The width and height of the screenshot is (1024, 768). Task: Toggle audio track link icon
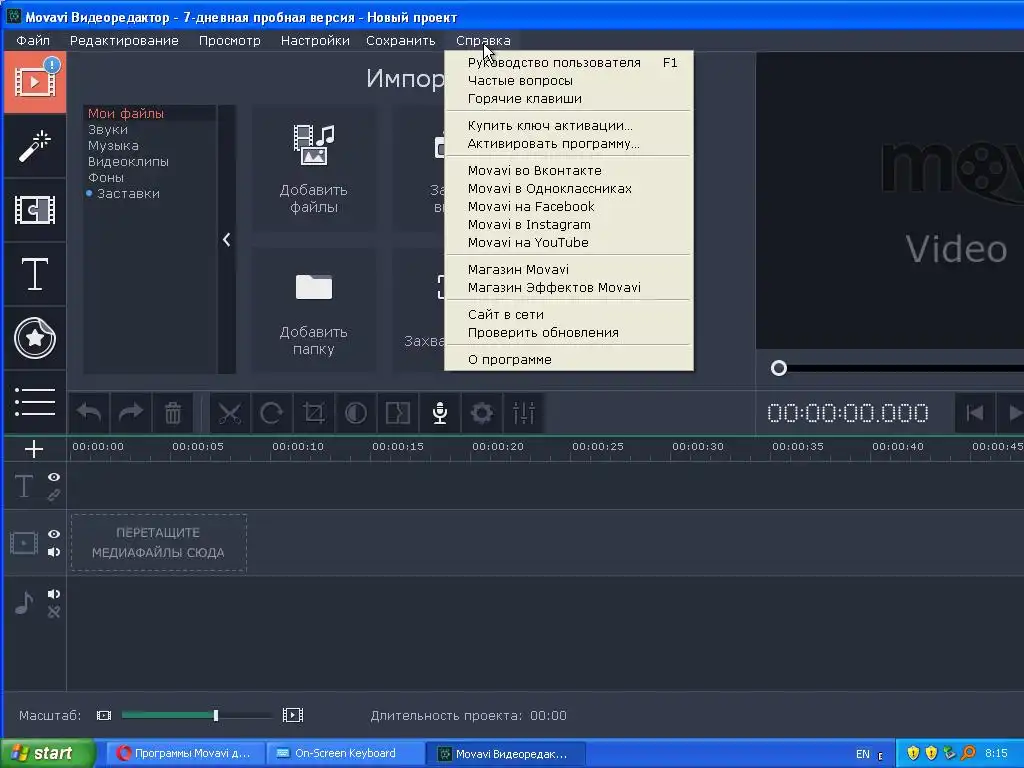pos(54,612)
